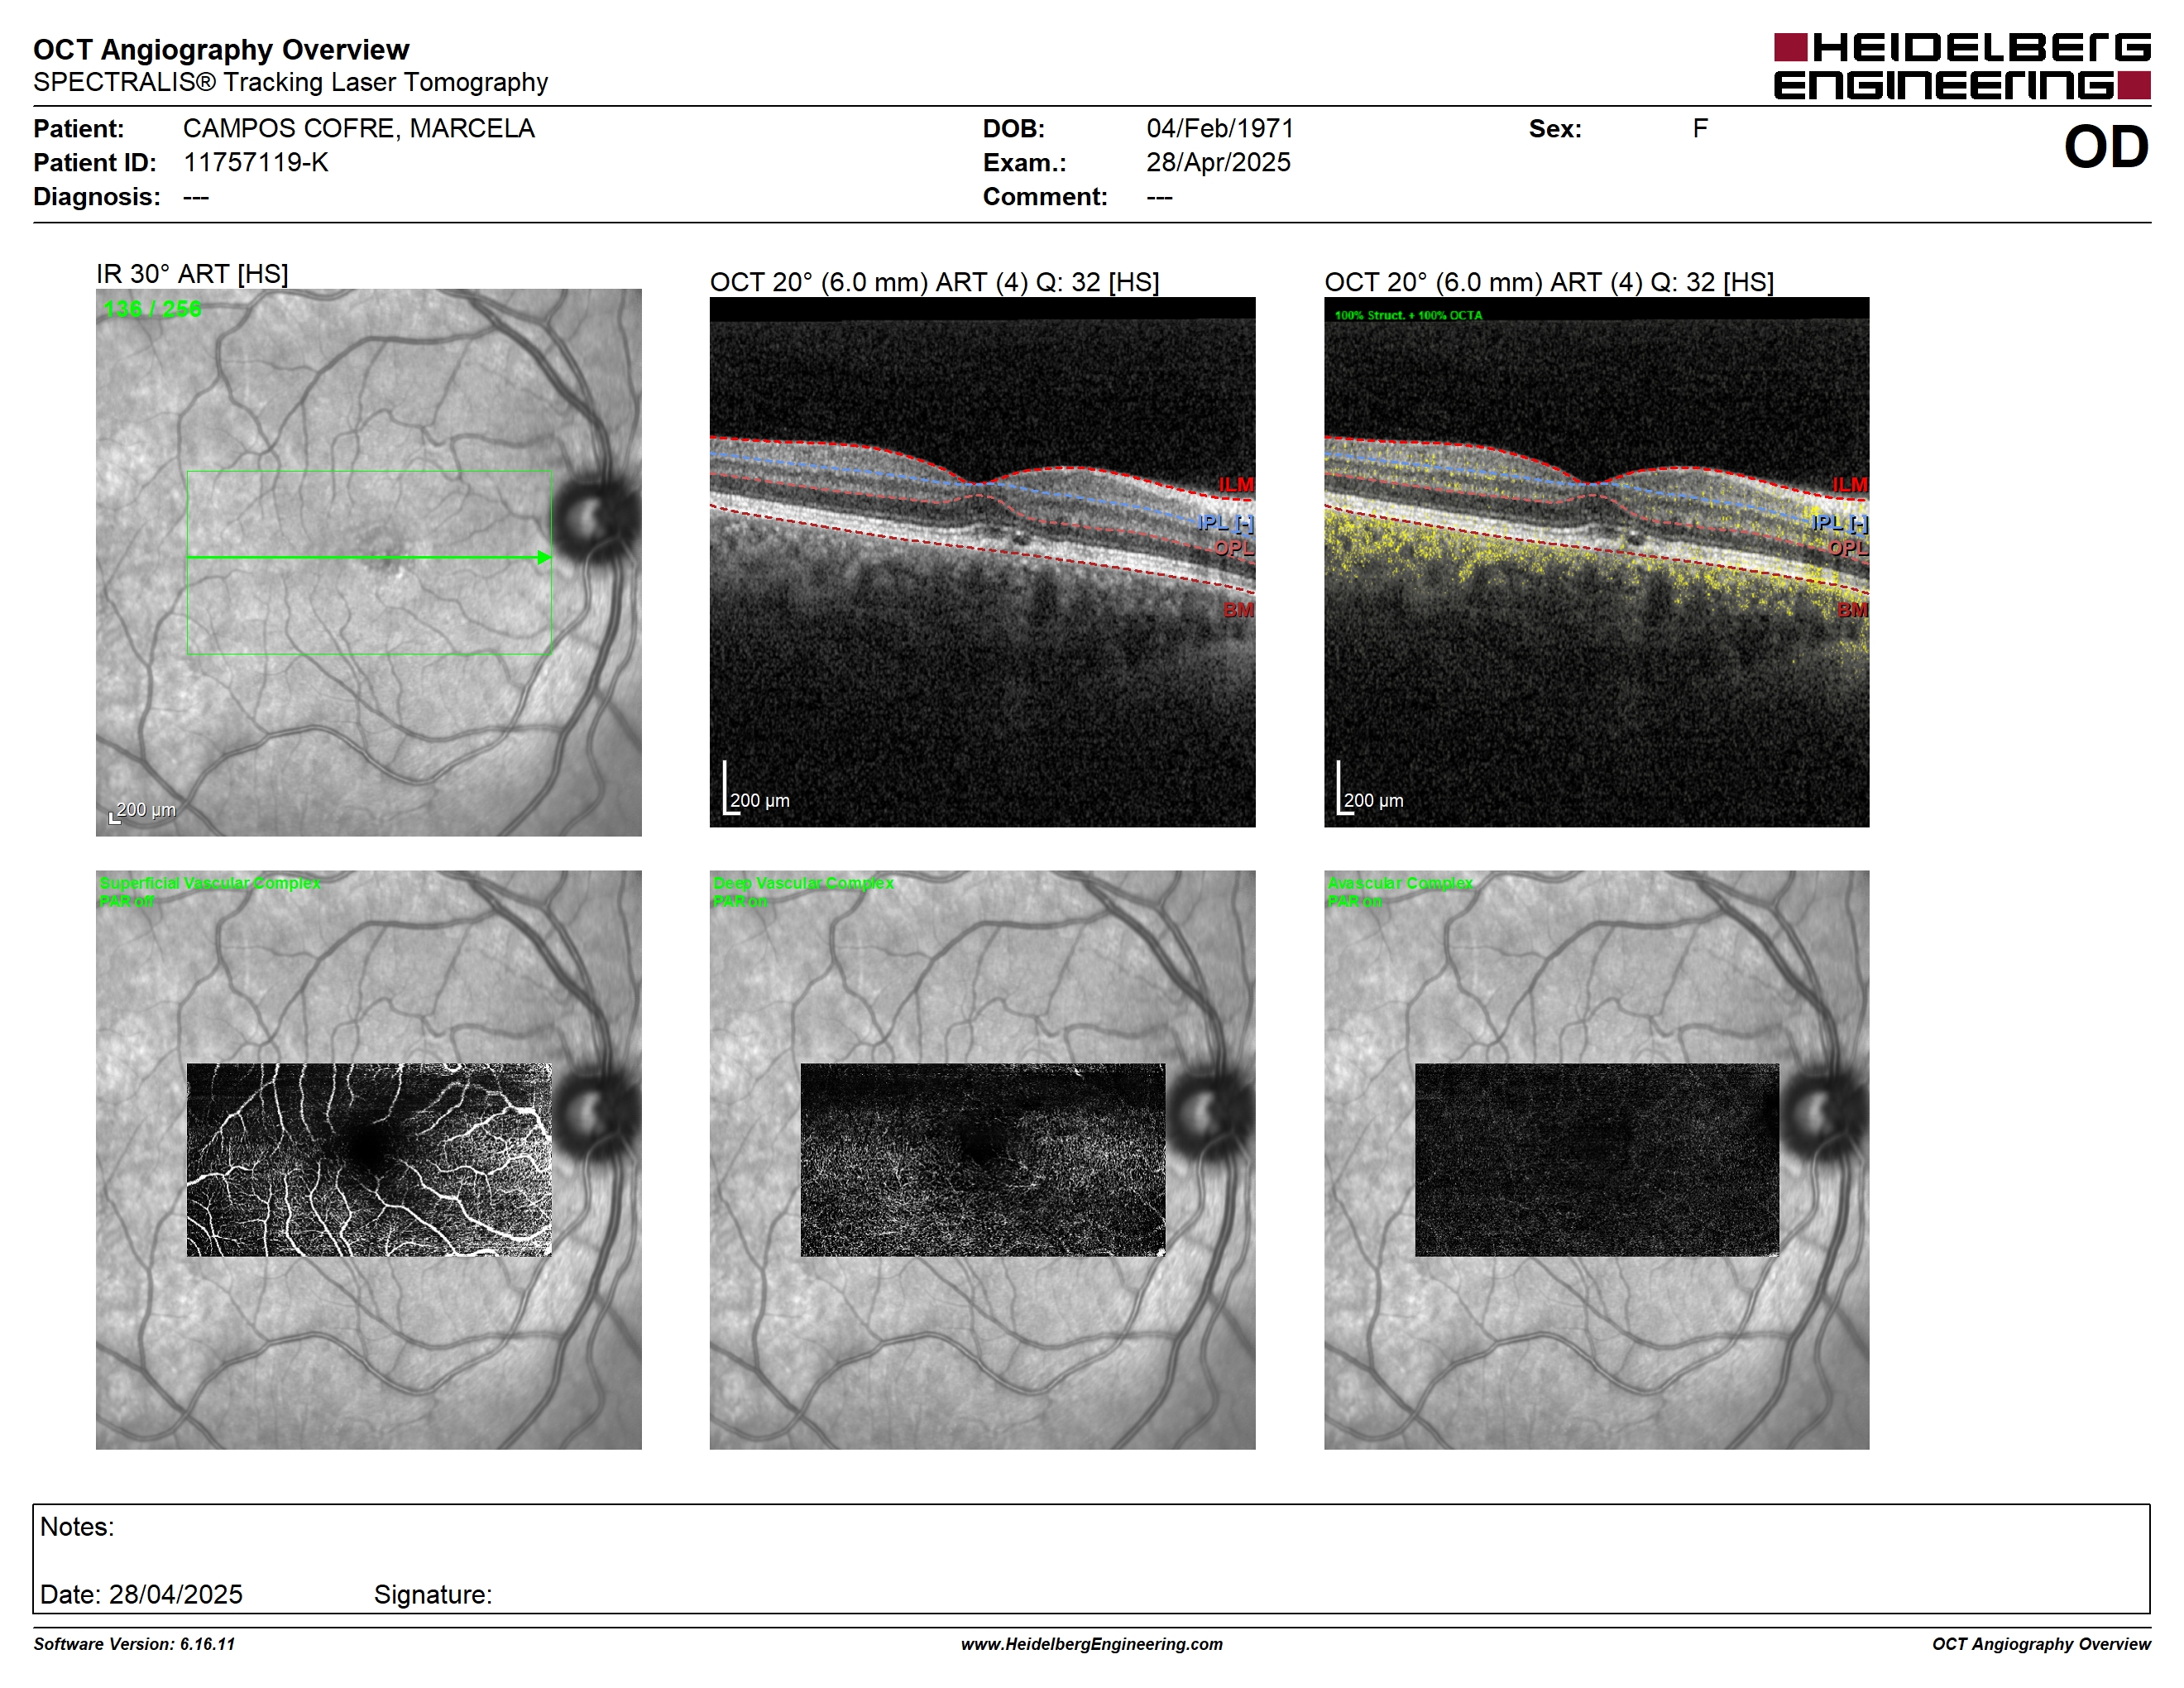Viewport: 2184px width, 1688px height.
Task: Click the IPL label on structural B-scan
Action: [1225, 522]
